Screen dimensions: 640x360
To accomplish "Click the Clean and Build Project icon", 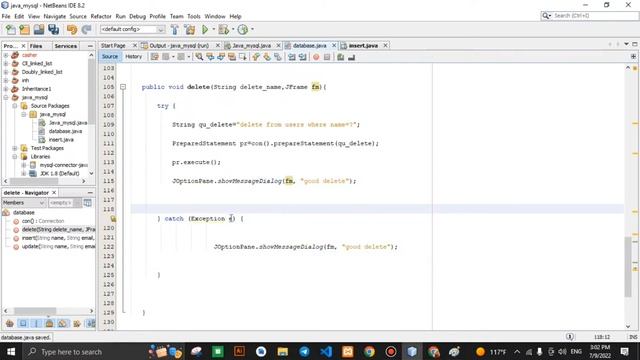I will click(190, 29).
